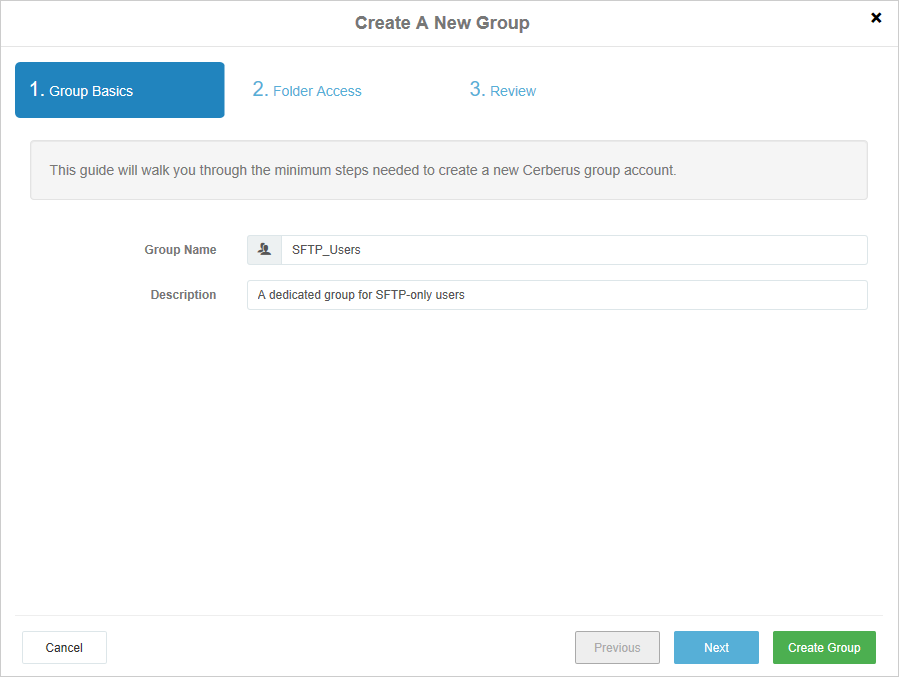
Task: Click the green Create Group button
Action: 824,647
